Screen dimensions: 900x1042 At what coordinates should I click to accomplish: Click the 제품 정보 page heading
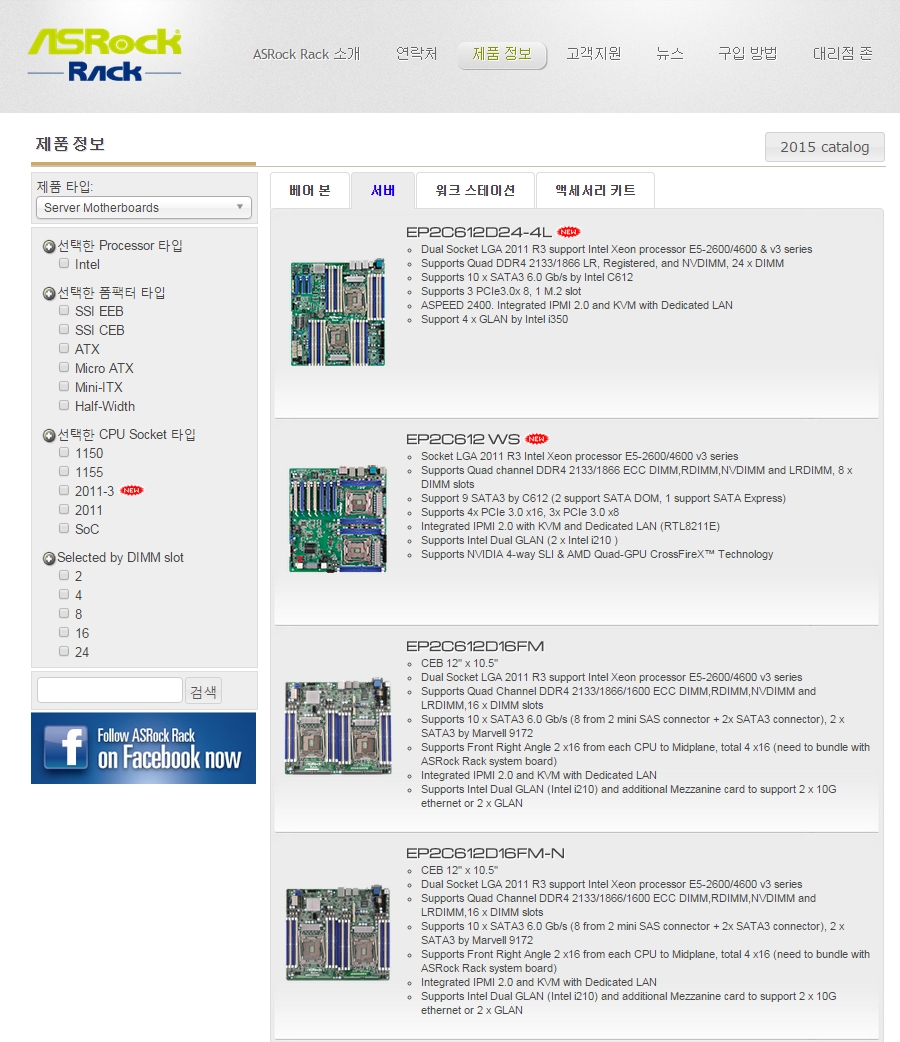[x=70, y=144]
